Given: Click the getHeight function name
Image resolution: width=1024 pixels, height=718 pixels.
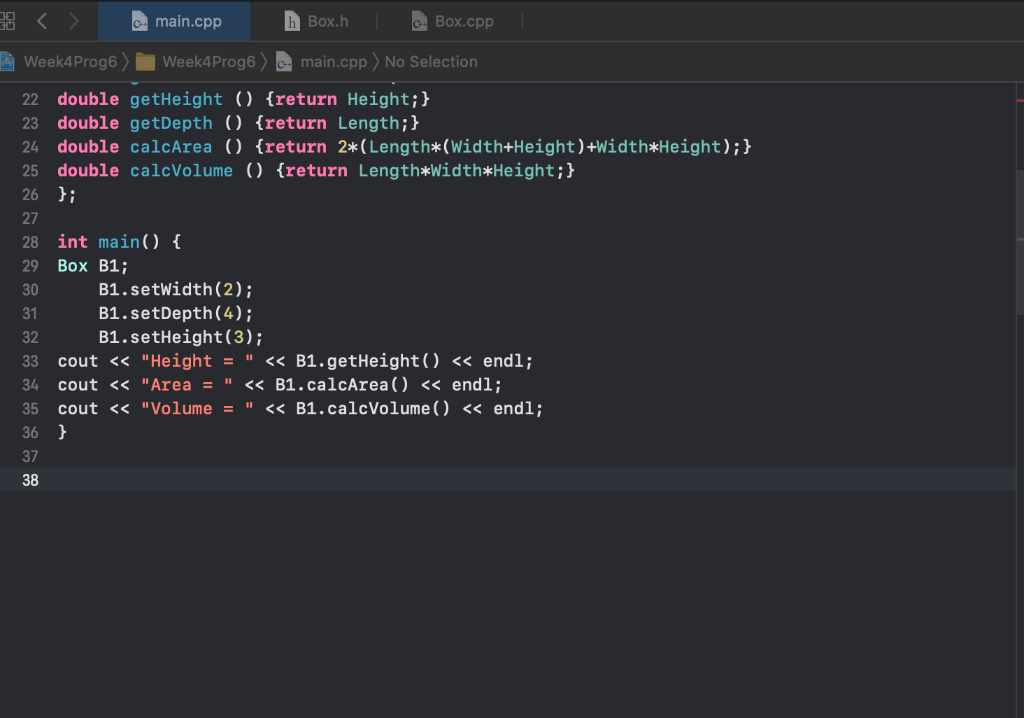Looking at the screenshot, I should coord(176,99).
